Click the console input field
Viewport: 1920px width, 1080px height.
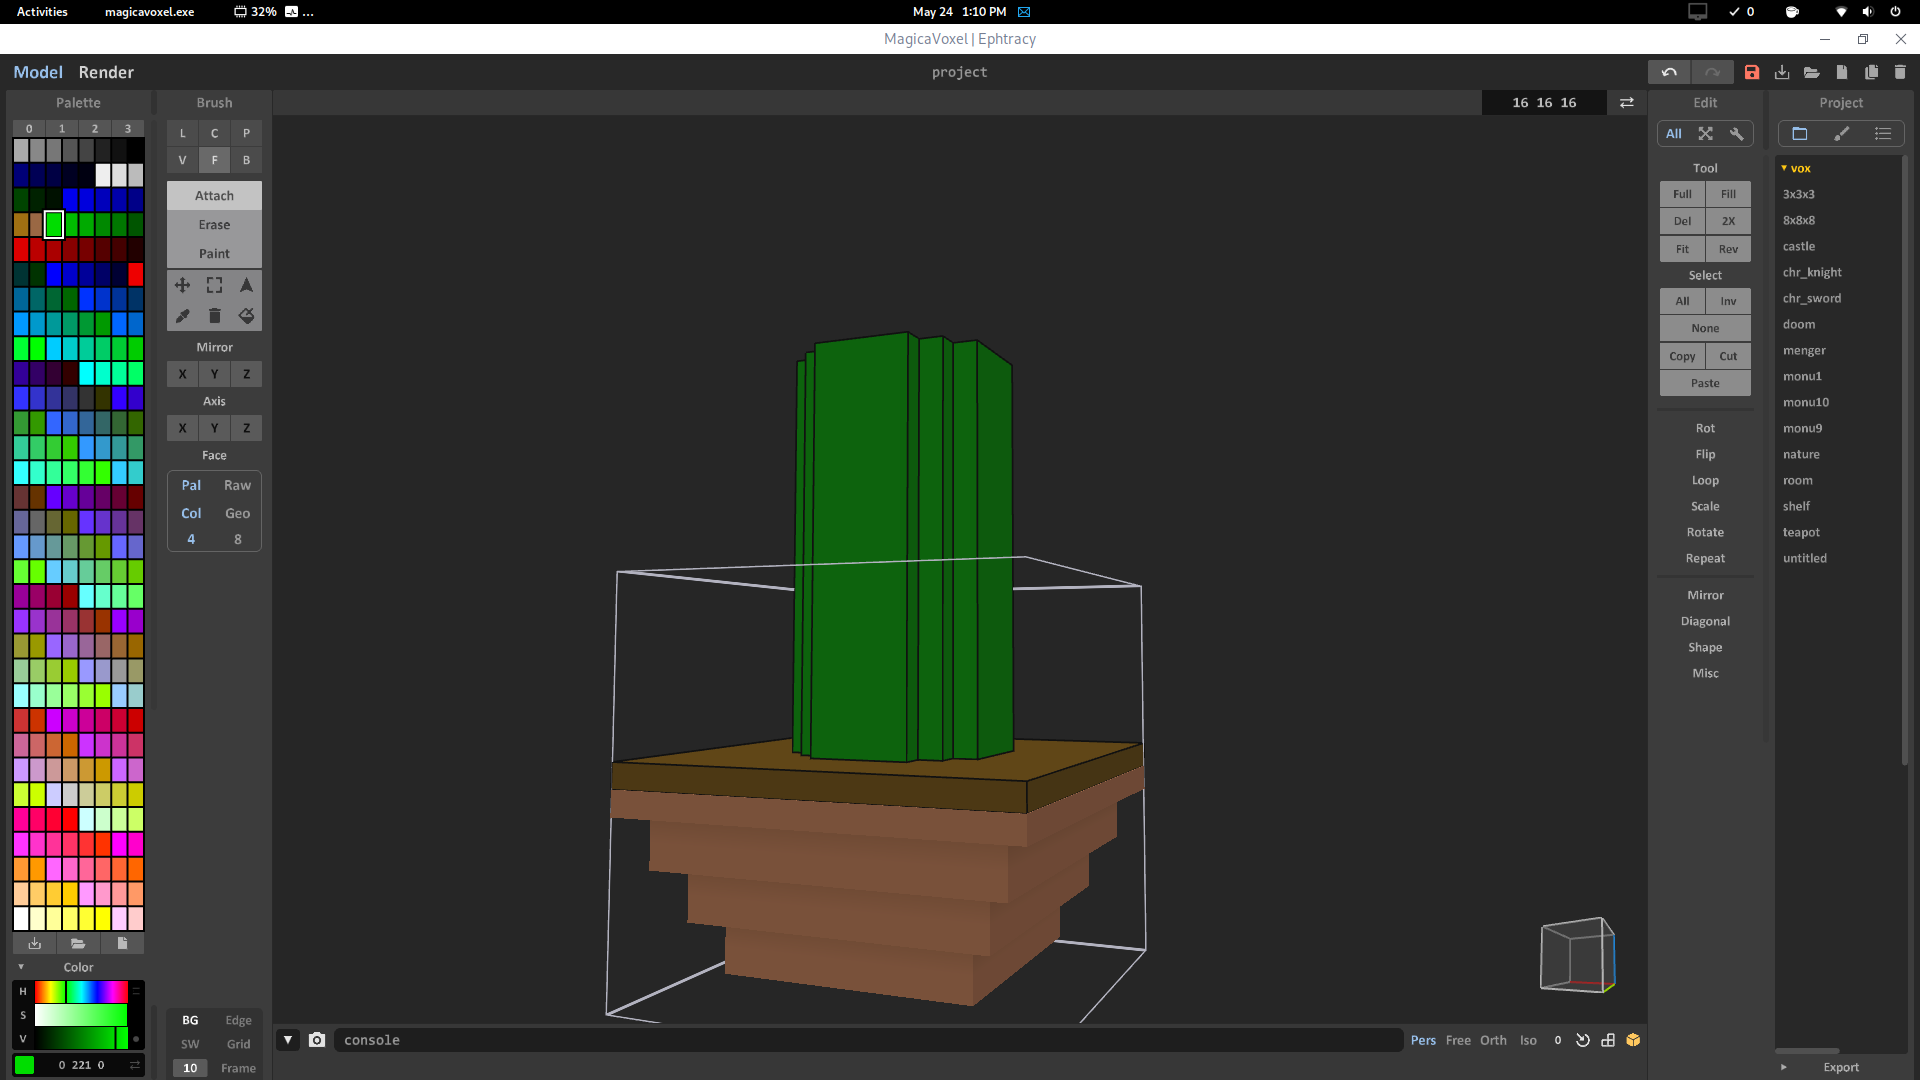pos(868,1040)
